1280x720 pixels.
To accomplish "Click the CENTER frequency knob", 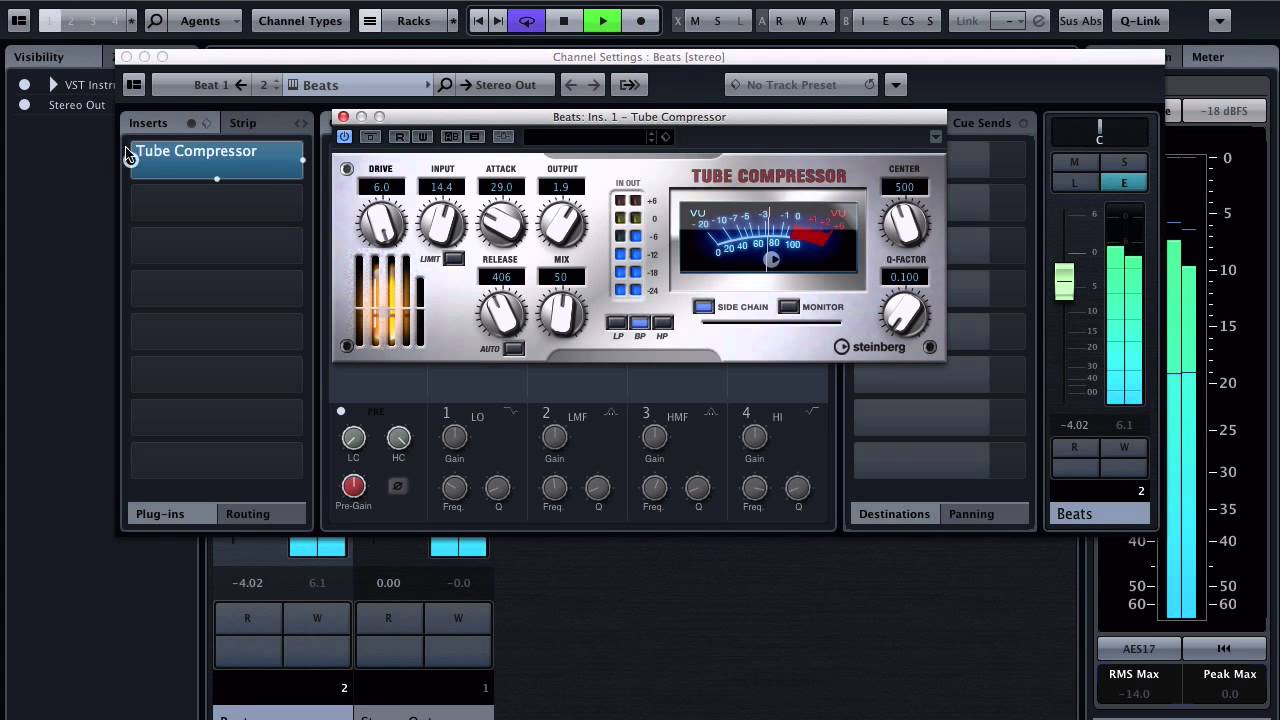I will [x=905, y=223].
